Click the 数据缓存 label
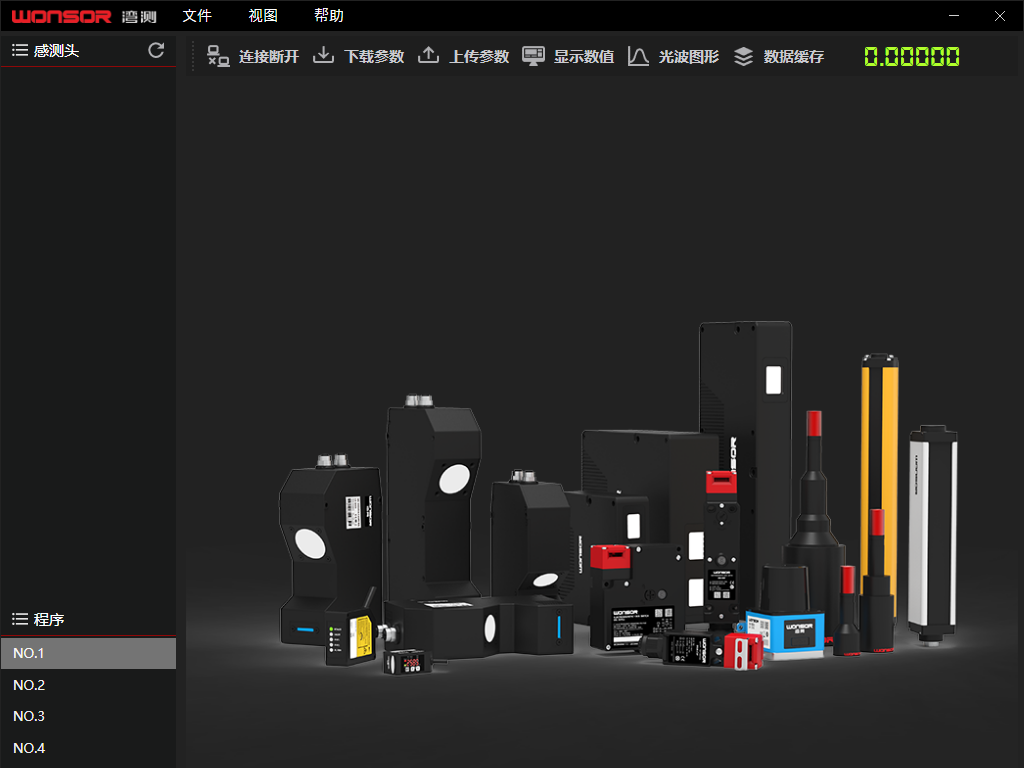Screen dimensions: 1024x768 coord(793,57)
